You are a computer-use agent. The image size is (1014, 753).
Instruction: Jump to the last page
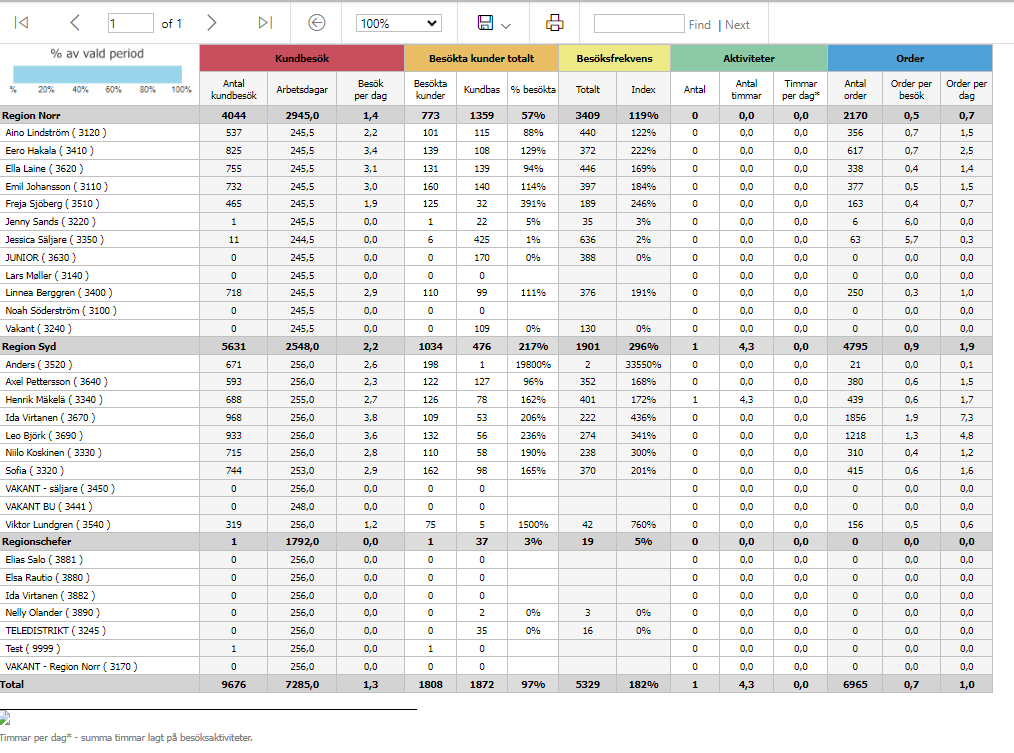coord(265,23)
